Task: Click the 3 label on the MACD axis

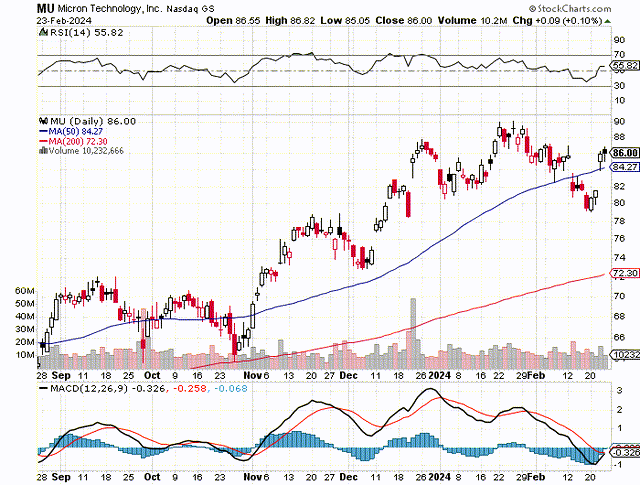Action: (619, 391)
